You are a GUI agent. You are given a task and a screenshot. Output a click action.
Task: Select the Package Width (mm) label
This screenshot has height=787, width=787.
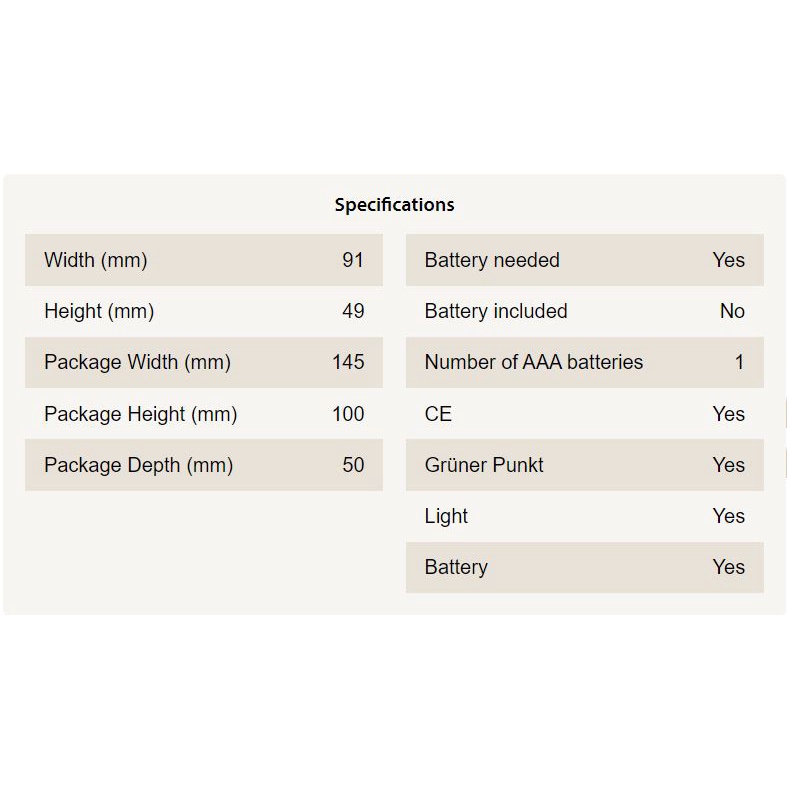[x=137, y=362]
